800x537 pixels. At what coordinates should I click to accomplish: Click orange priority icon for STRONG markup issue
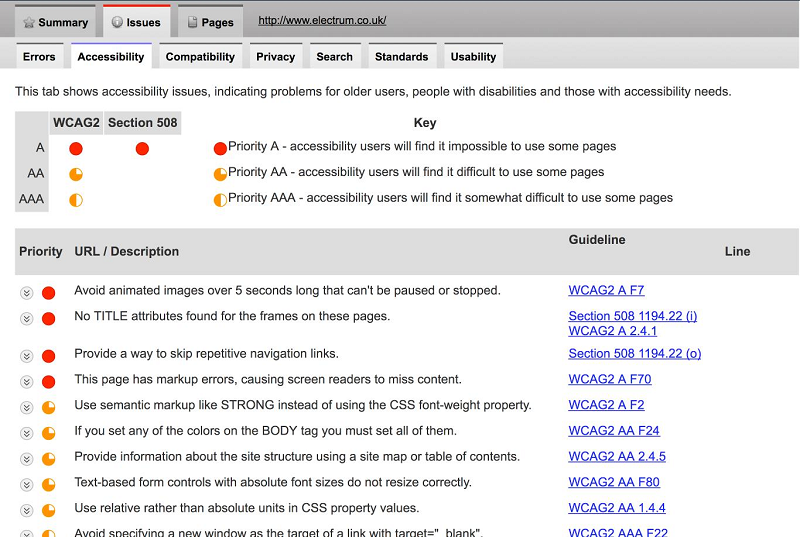(x=48, y=407)
